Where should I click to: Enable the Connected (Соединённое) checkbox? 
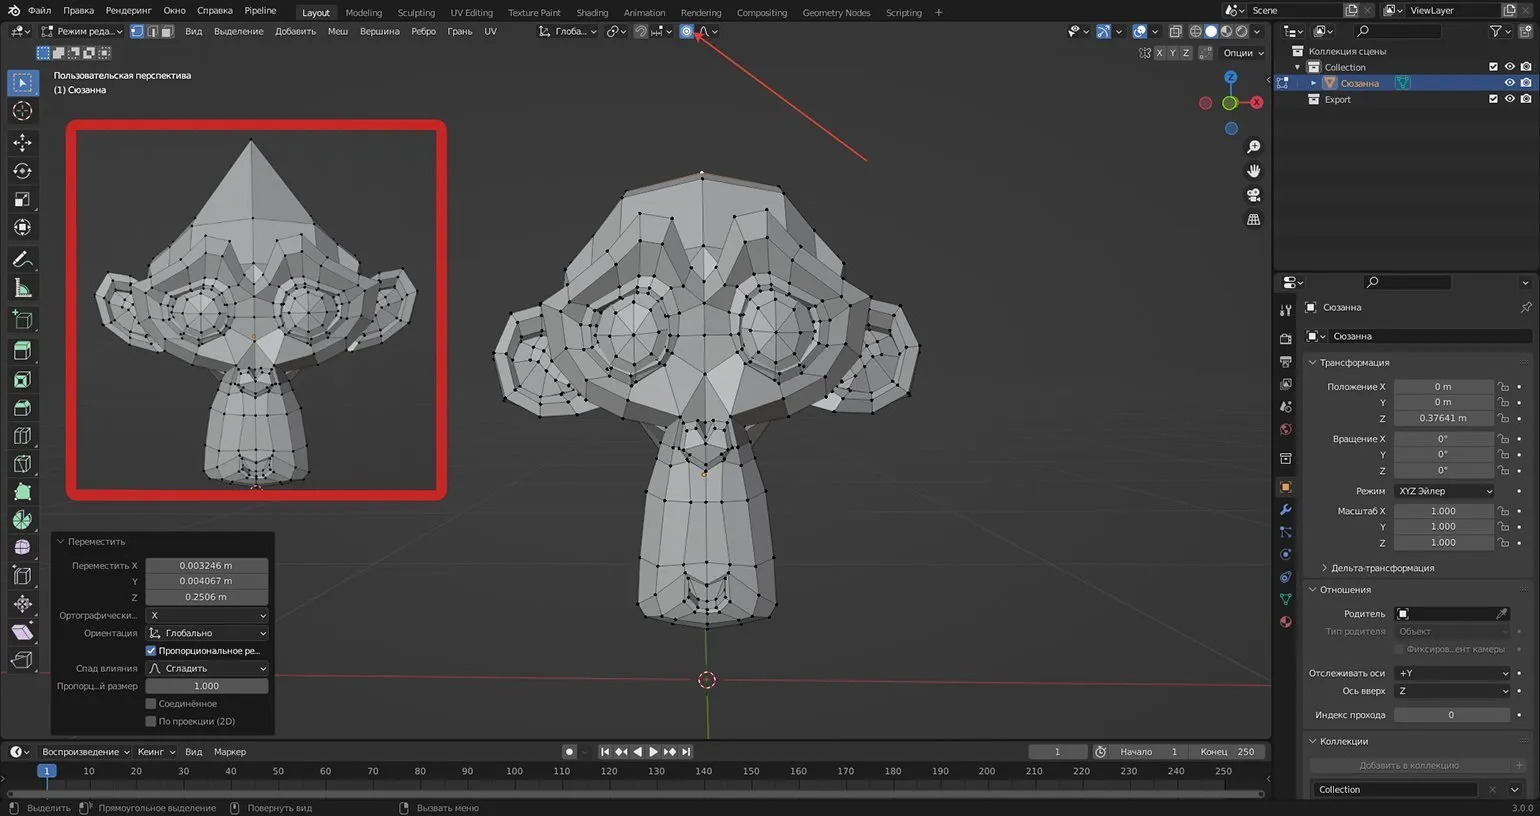(151, 704)
